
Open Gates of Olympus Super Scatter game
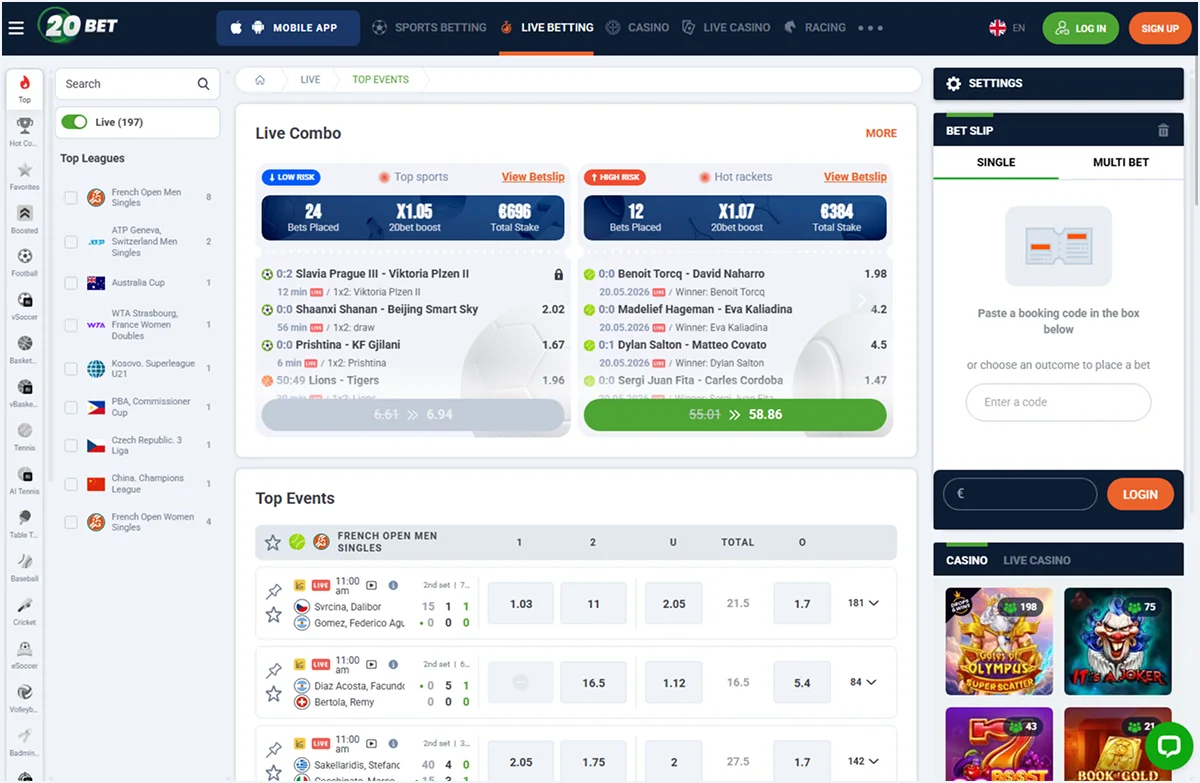[x=999, y=641]
